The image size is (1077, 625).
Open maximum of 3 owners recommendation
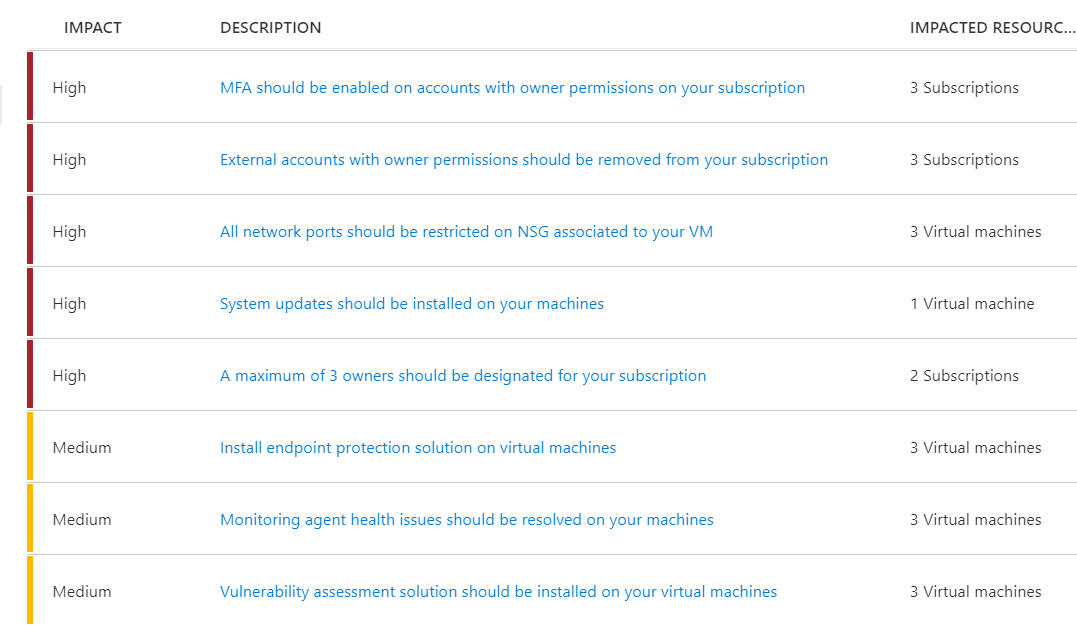pyautogui.click(x=463, y=376)
